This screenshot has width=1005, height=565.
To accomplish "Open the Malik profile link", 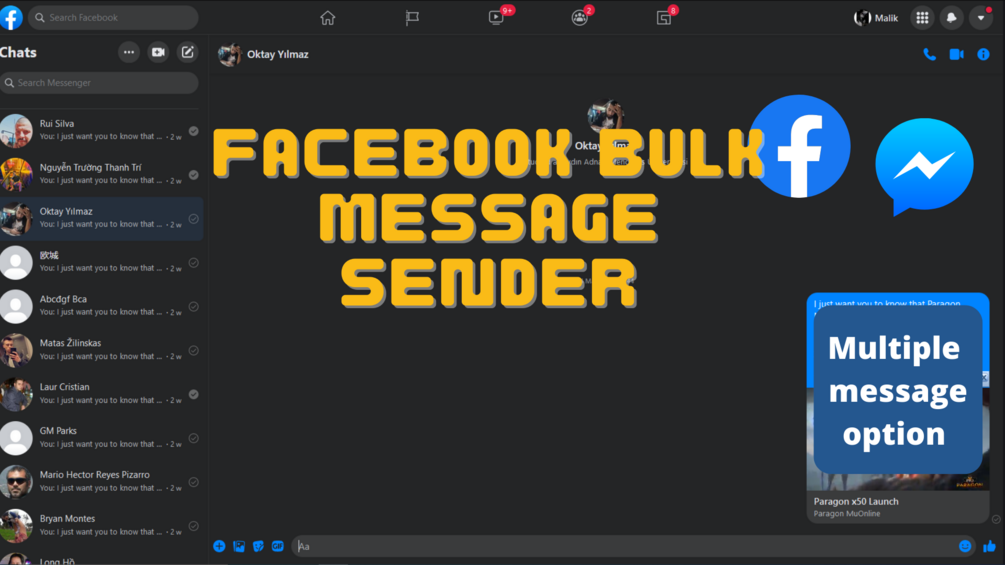I will pos(876,18).
